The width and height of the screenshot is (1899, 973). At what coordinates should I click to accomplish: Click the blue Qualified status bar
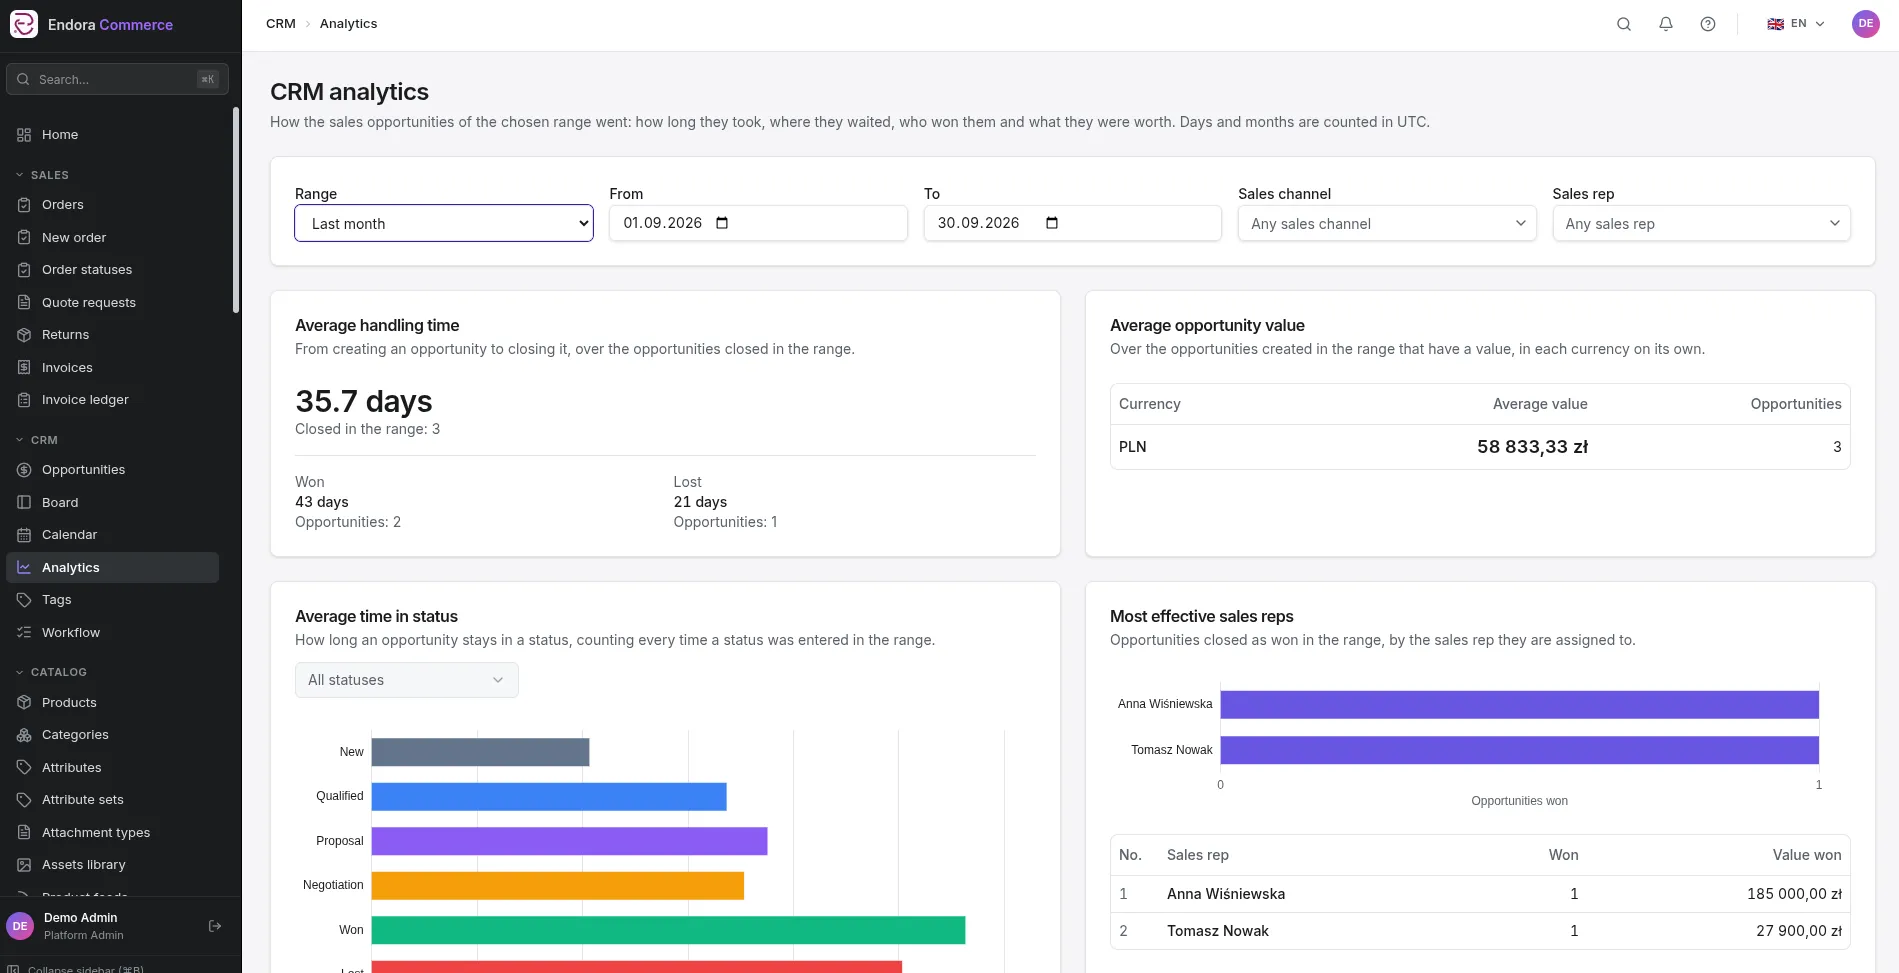pyautogui.click(x=549, y=797)
